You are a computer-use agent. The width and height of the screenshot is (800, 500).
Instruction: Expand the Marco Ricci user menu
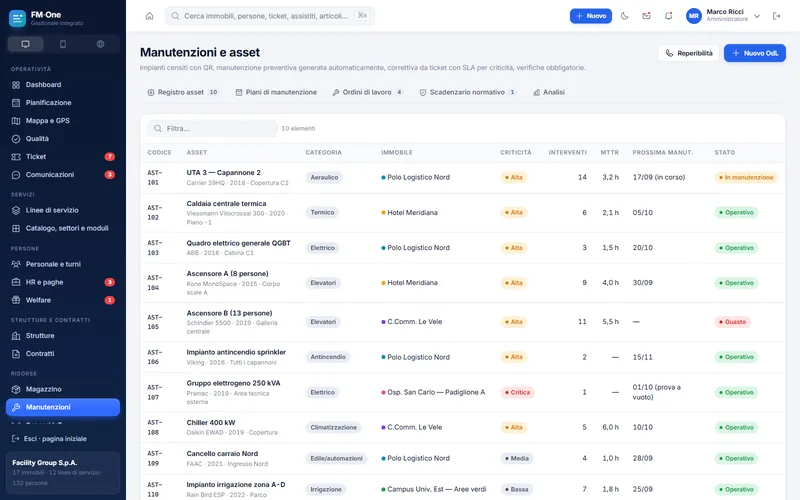(723, 16)
